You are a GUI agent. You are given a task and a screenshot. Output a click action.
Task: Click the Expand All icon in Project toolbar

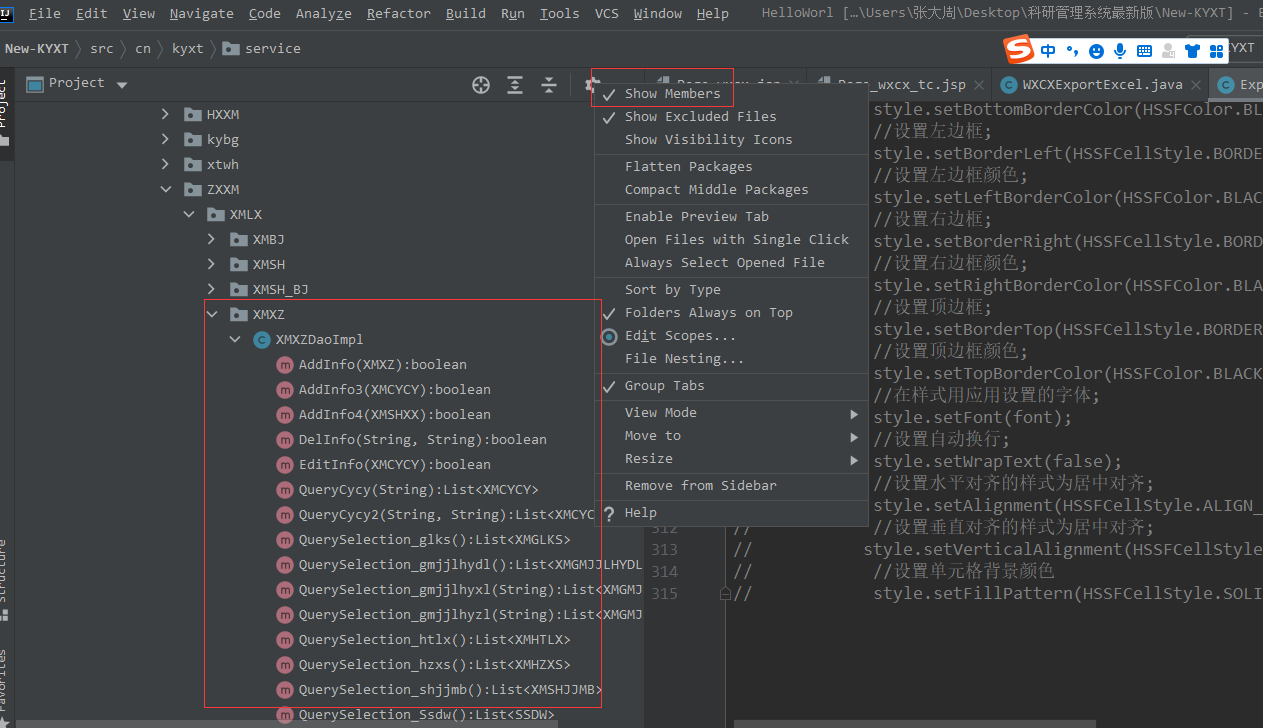pyautogui.click(x=515, y=85)
